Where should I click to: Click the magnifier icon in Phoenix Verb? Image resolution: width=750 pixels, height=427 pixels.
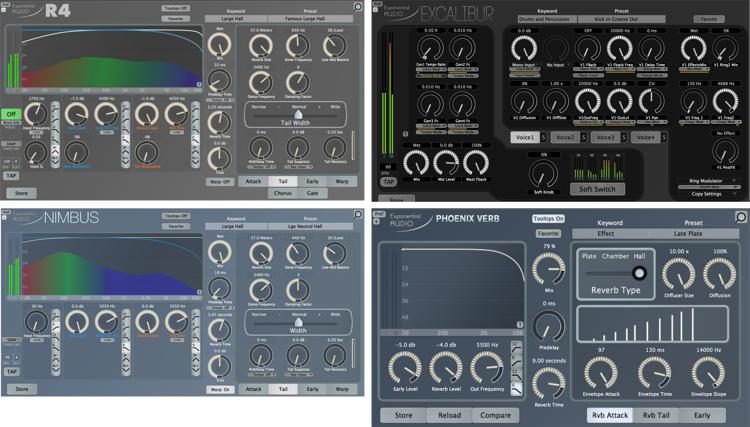click(739, 216)
